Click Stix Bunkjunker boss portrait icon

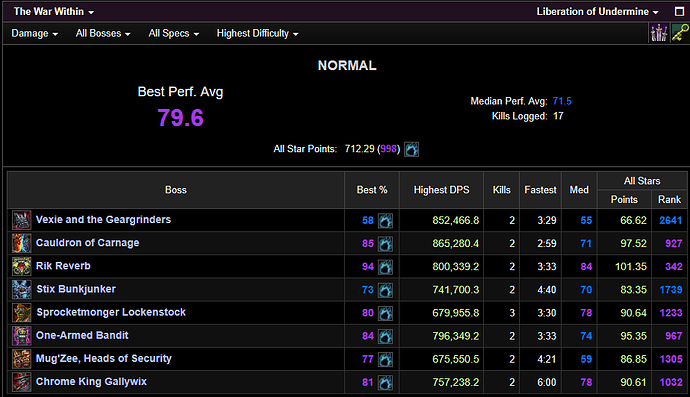22,290
